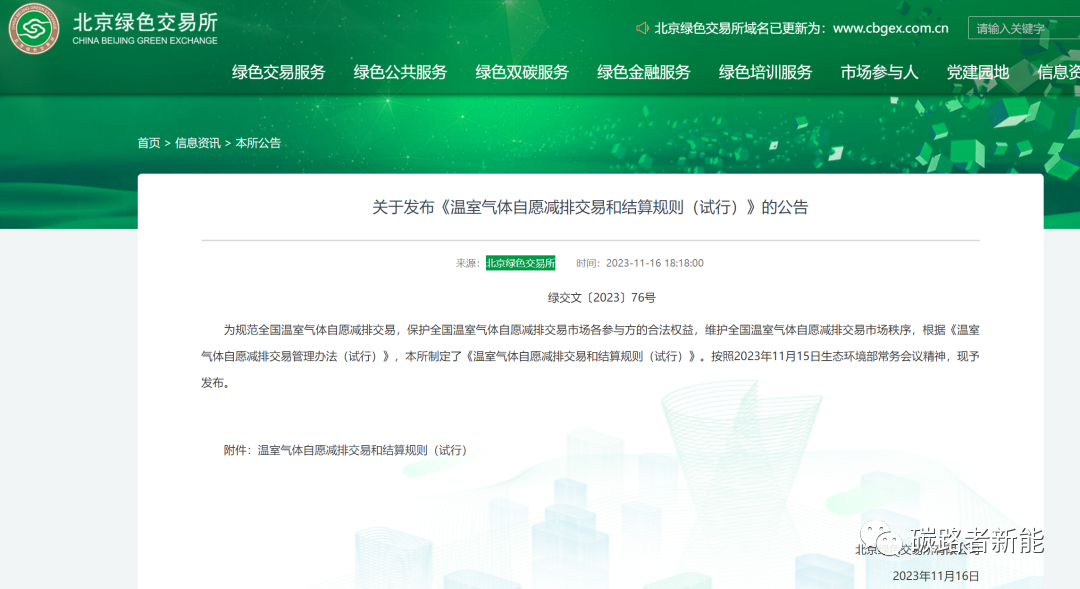Click the 北京绿色交易所 site name heading

tap(145, 22)
